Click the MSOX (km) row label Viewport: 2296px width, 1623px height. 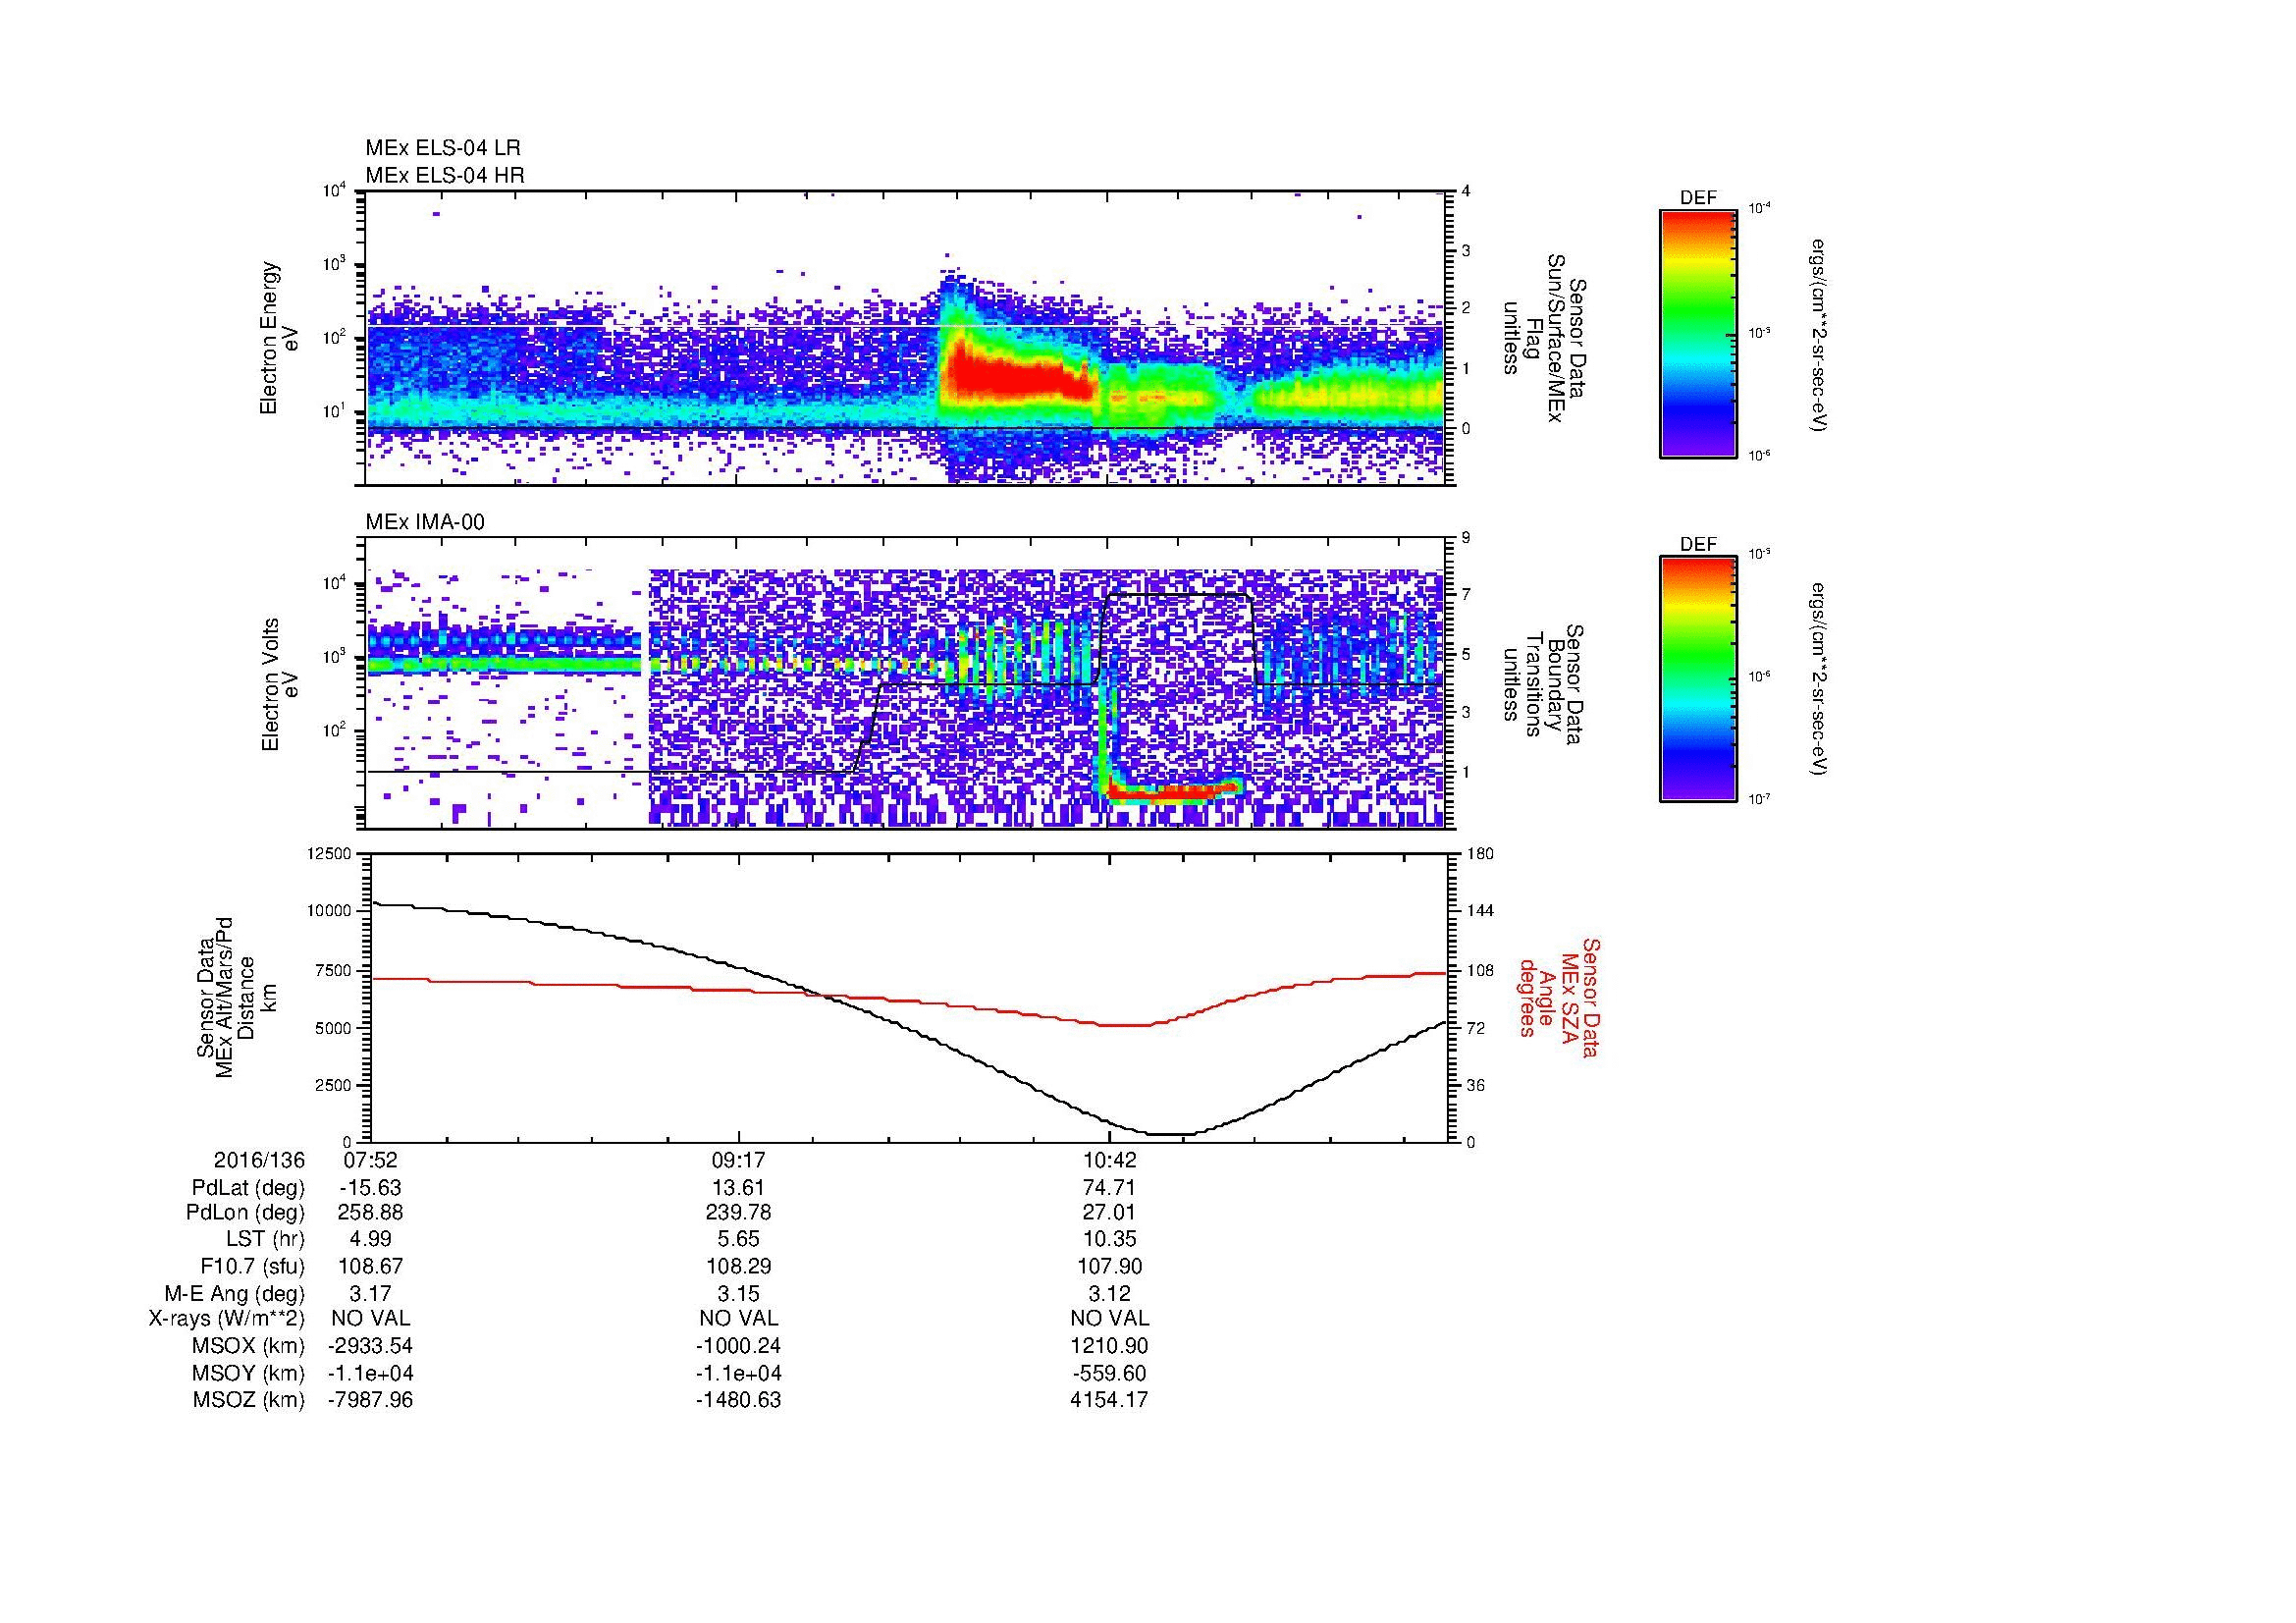[248, 1347]
